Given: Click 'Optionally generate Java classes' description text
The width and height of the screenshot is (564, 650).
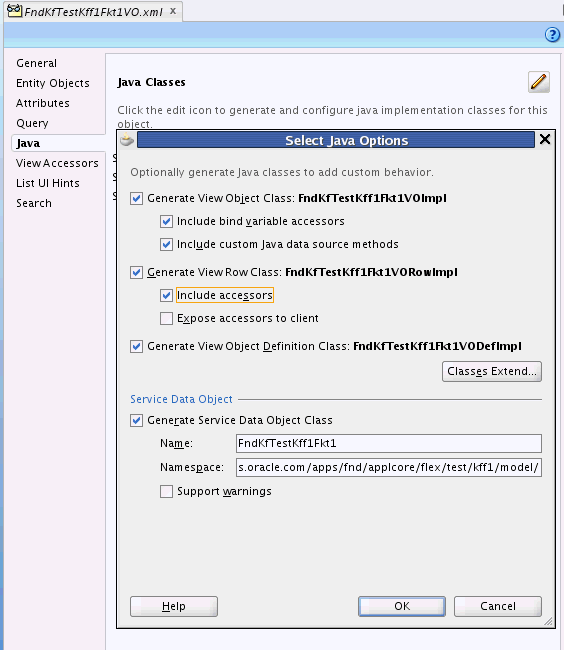Looking at the screenshot, I should (282, 172).
